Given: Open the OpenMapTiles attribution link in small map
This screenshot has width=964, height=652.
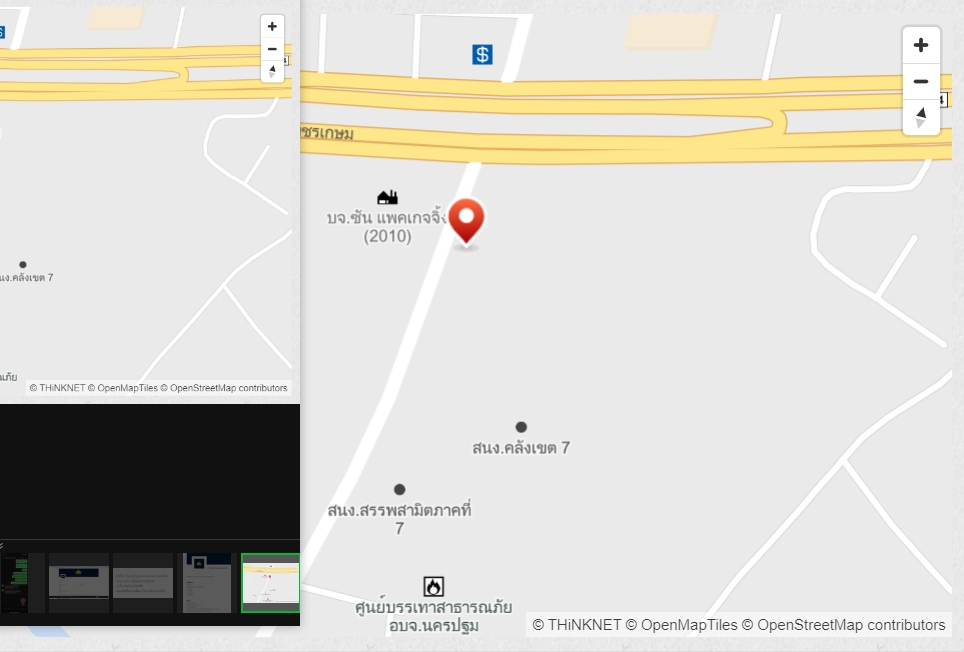Looking at the screenshot, I should [x=127, y=388].
